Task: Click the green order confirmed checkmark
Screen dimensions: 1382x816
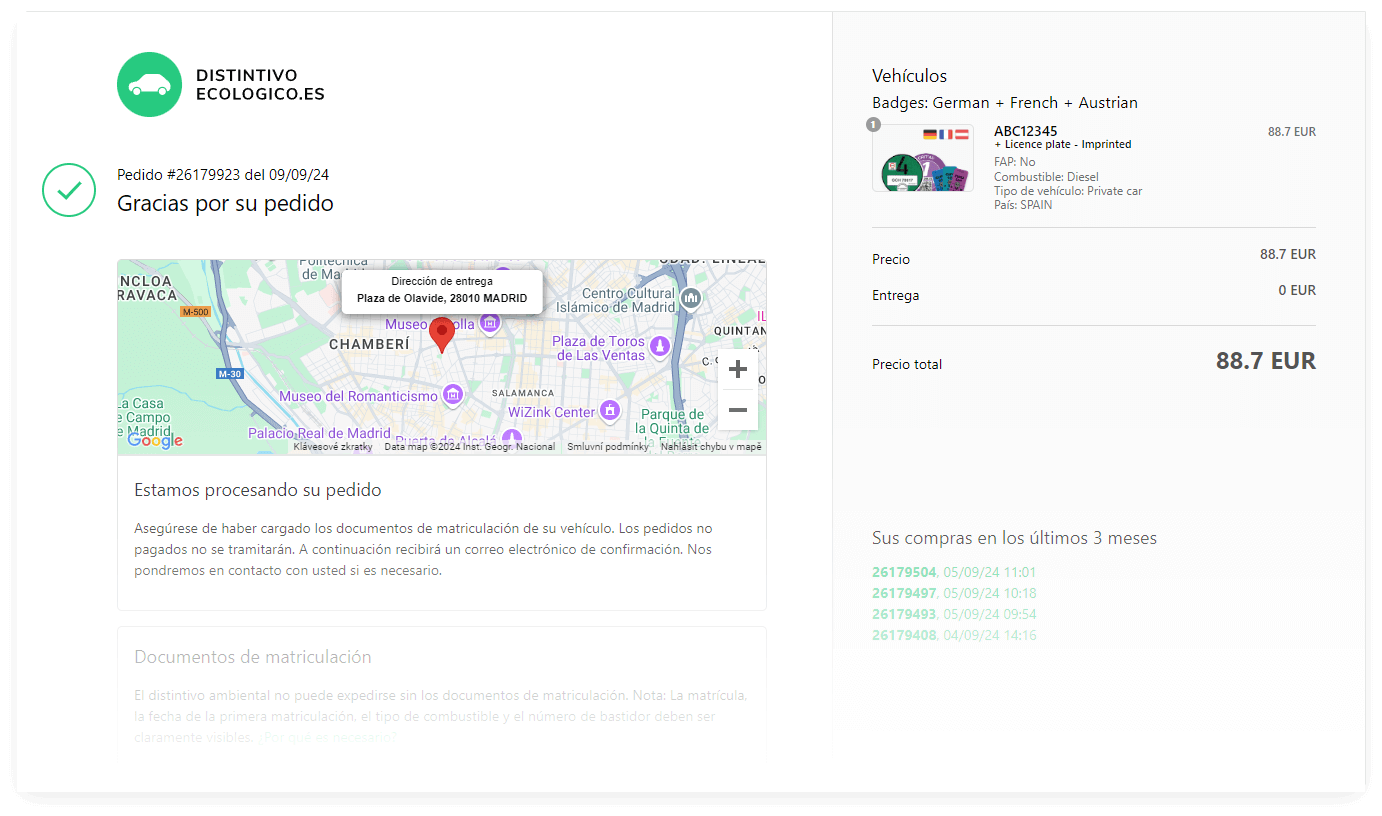Action: coord(68,190)
